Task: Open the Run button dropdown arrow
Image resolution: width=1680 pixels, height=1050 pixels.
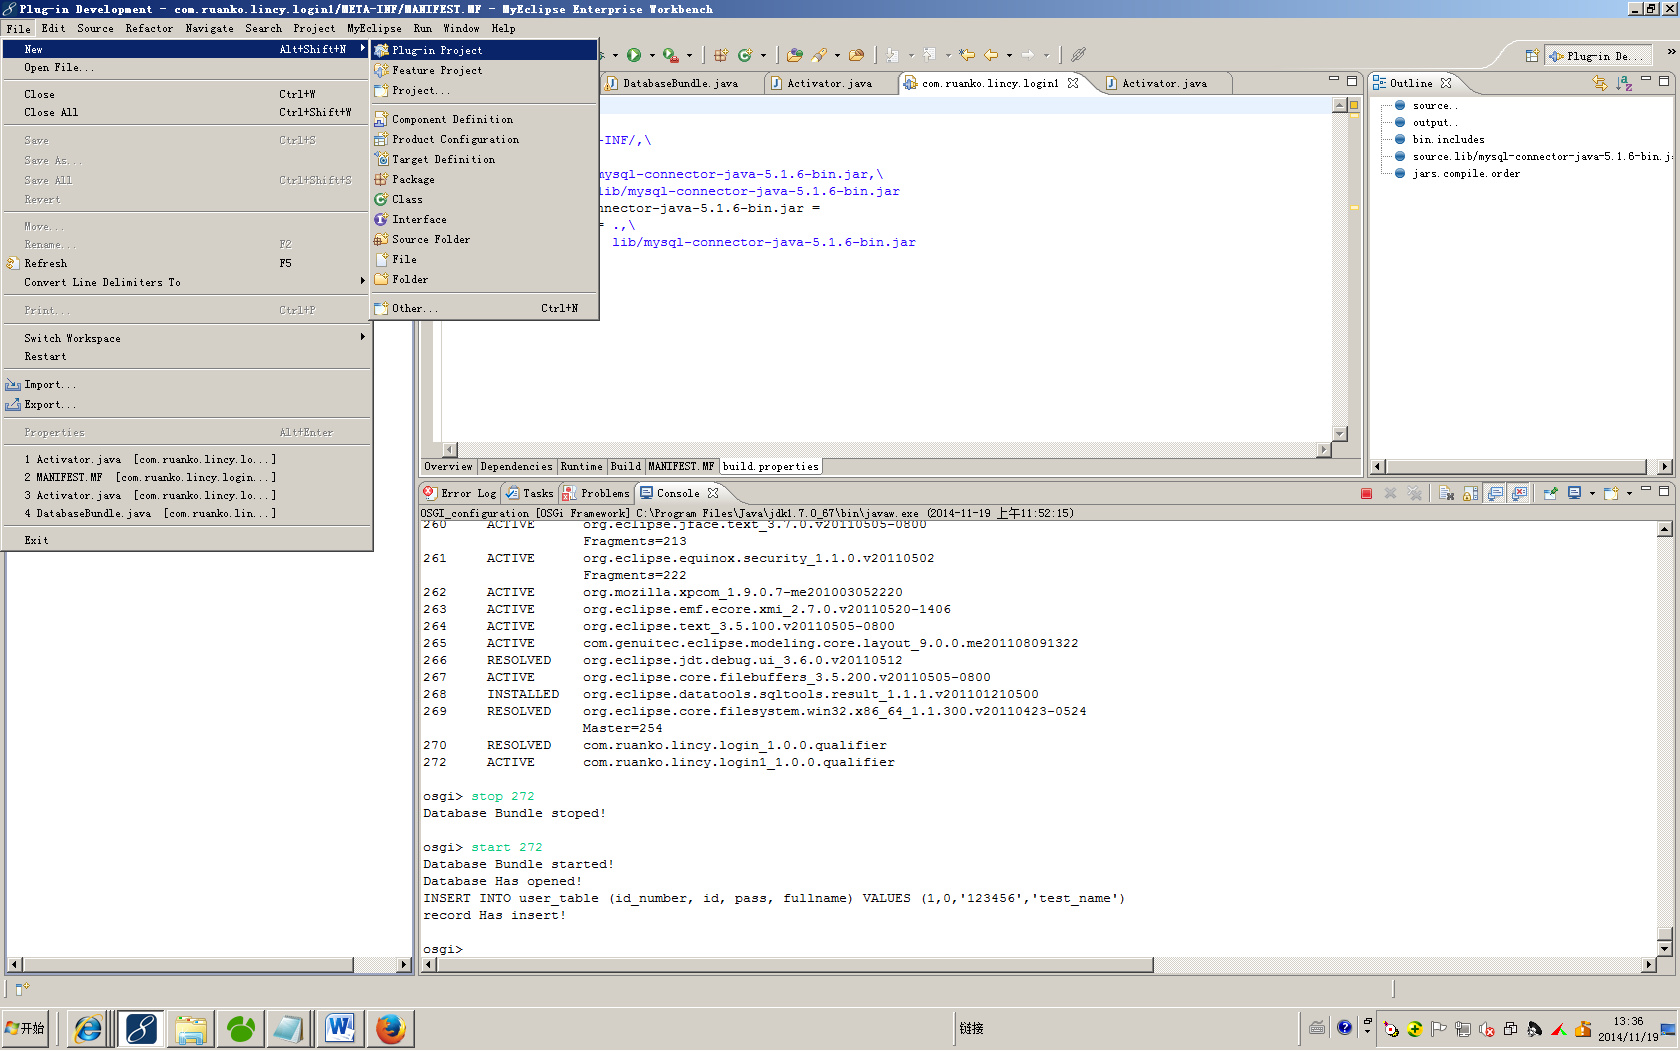Action: tap(652, 56)
